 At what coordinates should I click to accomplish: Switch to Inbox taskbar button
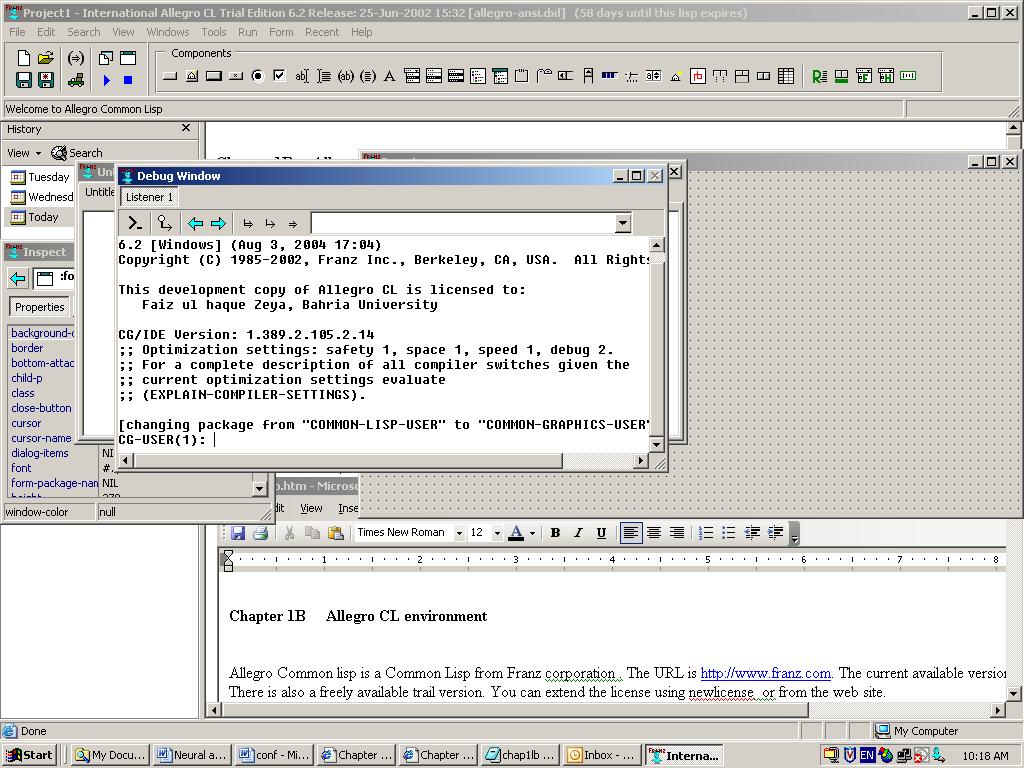[602, 755]
